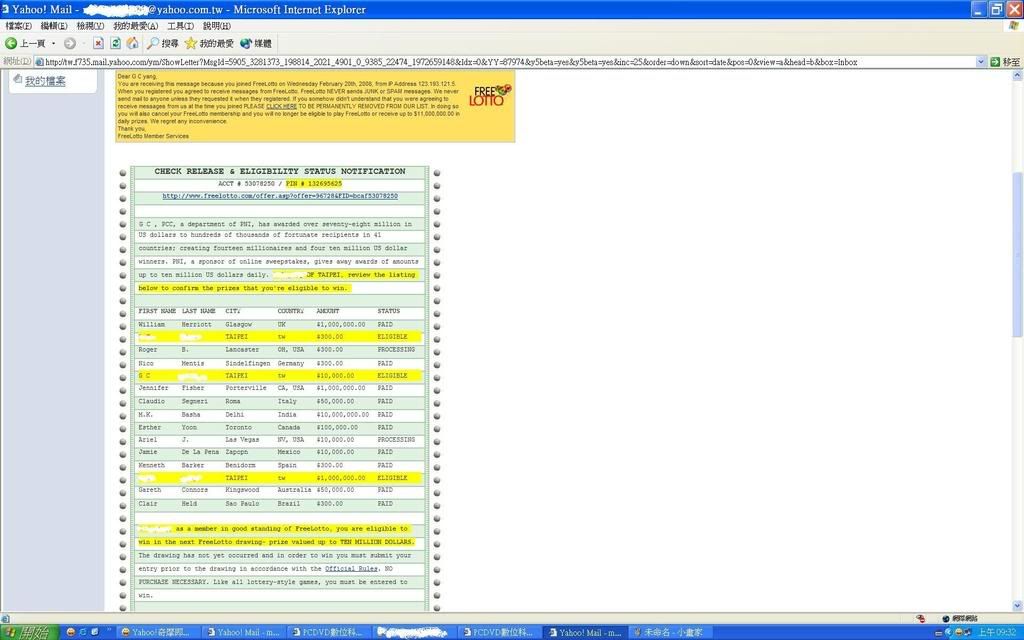Click the William cell in the winners table

tap(152, 325)
